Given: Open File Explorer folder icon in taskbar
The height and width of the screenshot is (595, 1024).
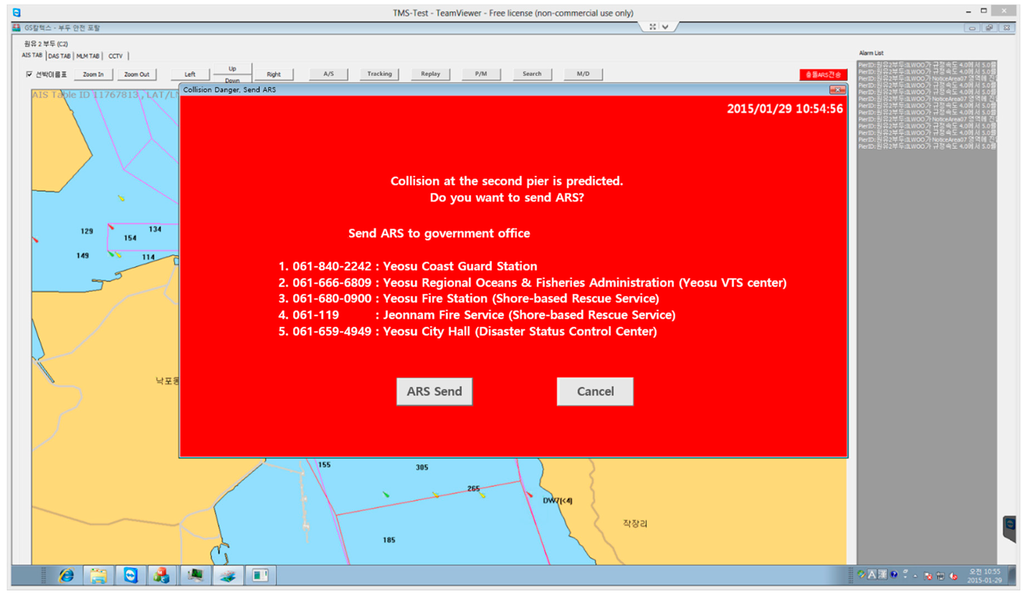Looking at the screenshot, I should [98, 575].
